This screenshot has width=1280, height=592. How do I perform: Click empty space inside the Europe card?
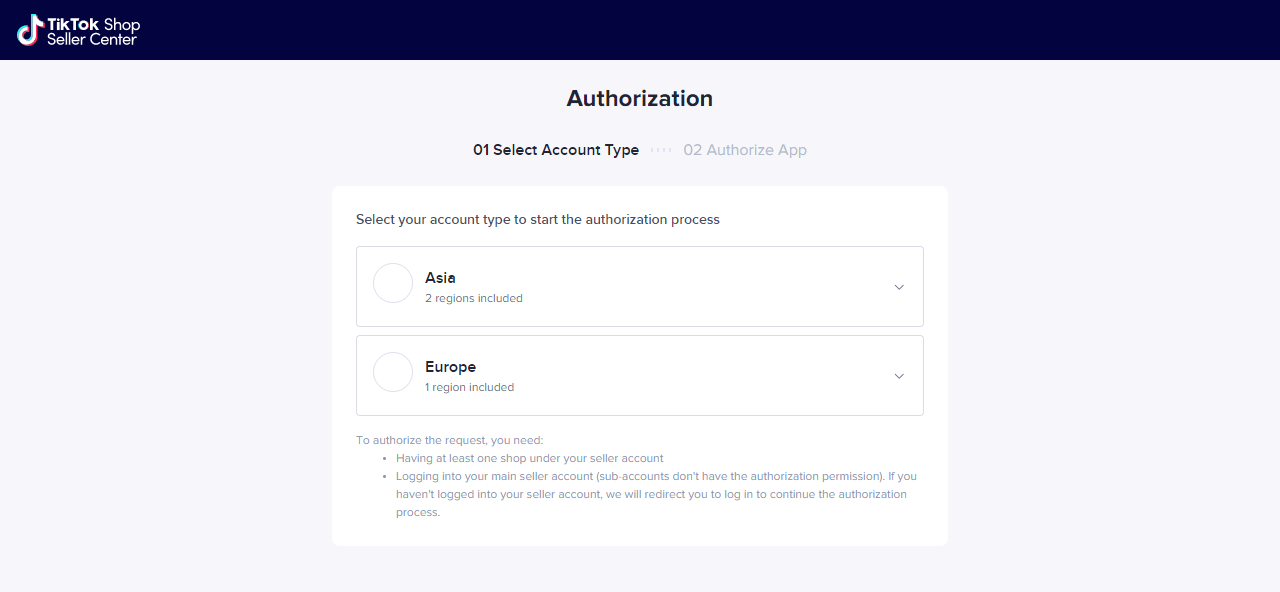click(700, 376)
